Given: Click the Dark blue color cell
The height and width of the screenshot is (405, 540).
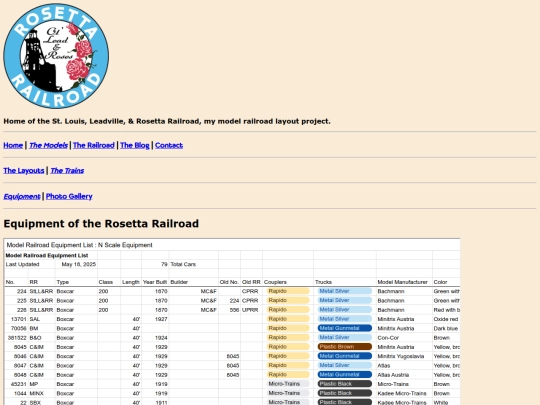Looking at the screenshot, I should pyautogui.click(x=446, y=329).
